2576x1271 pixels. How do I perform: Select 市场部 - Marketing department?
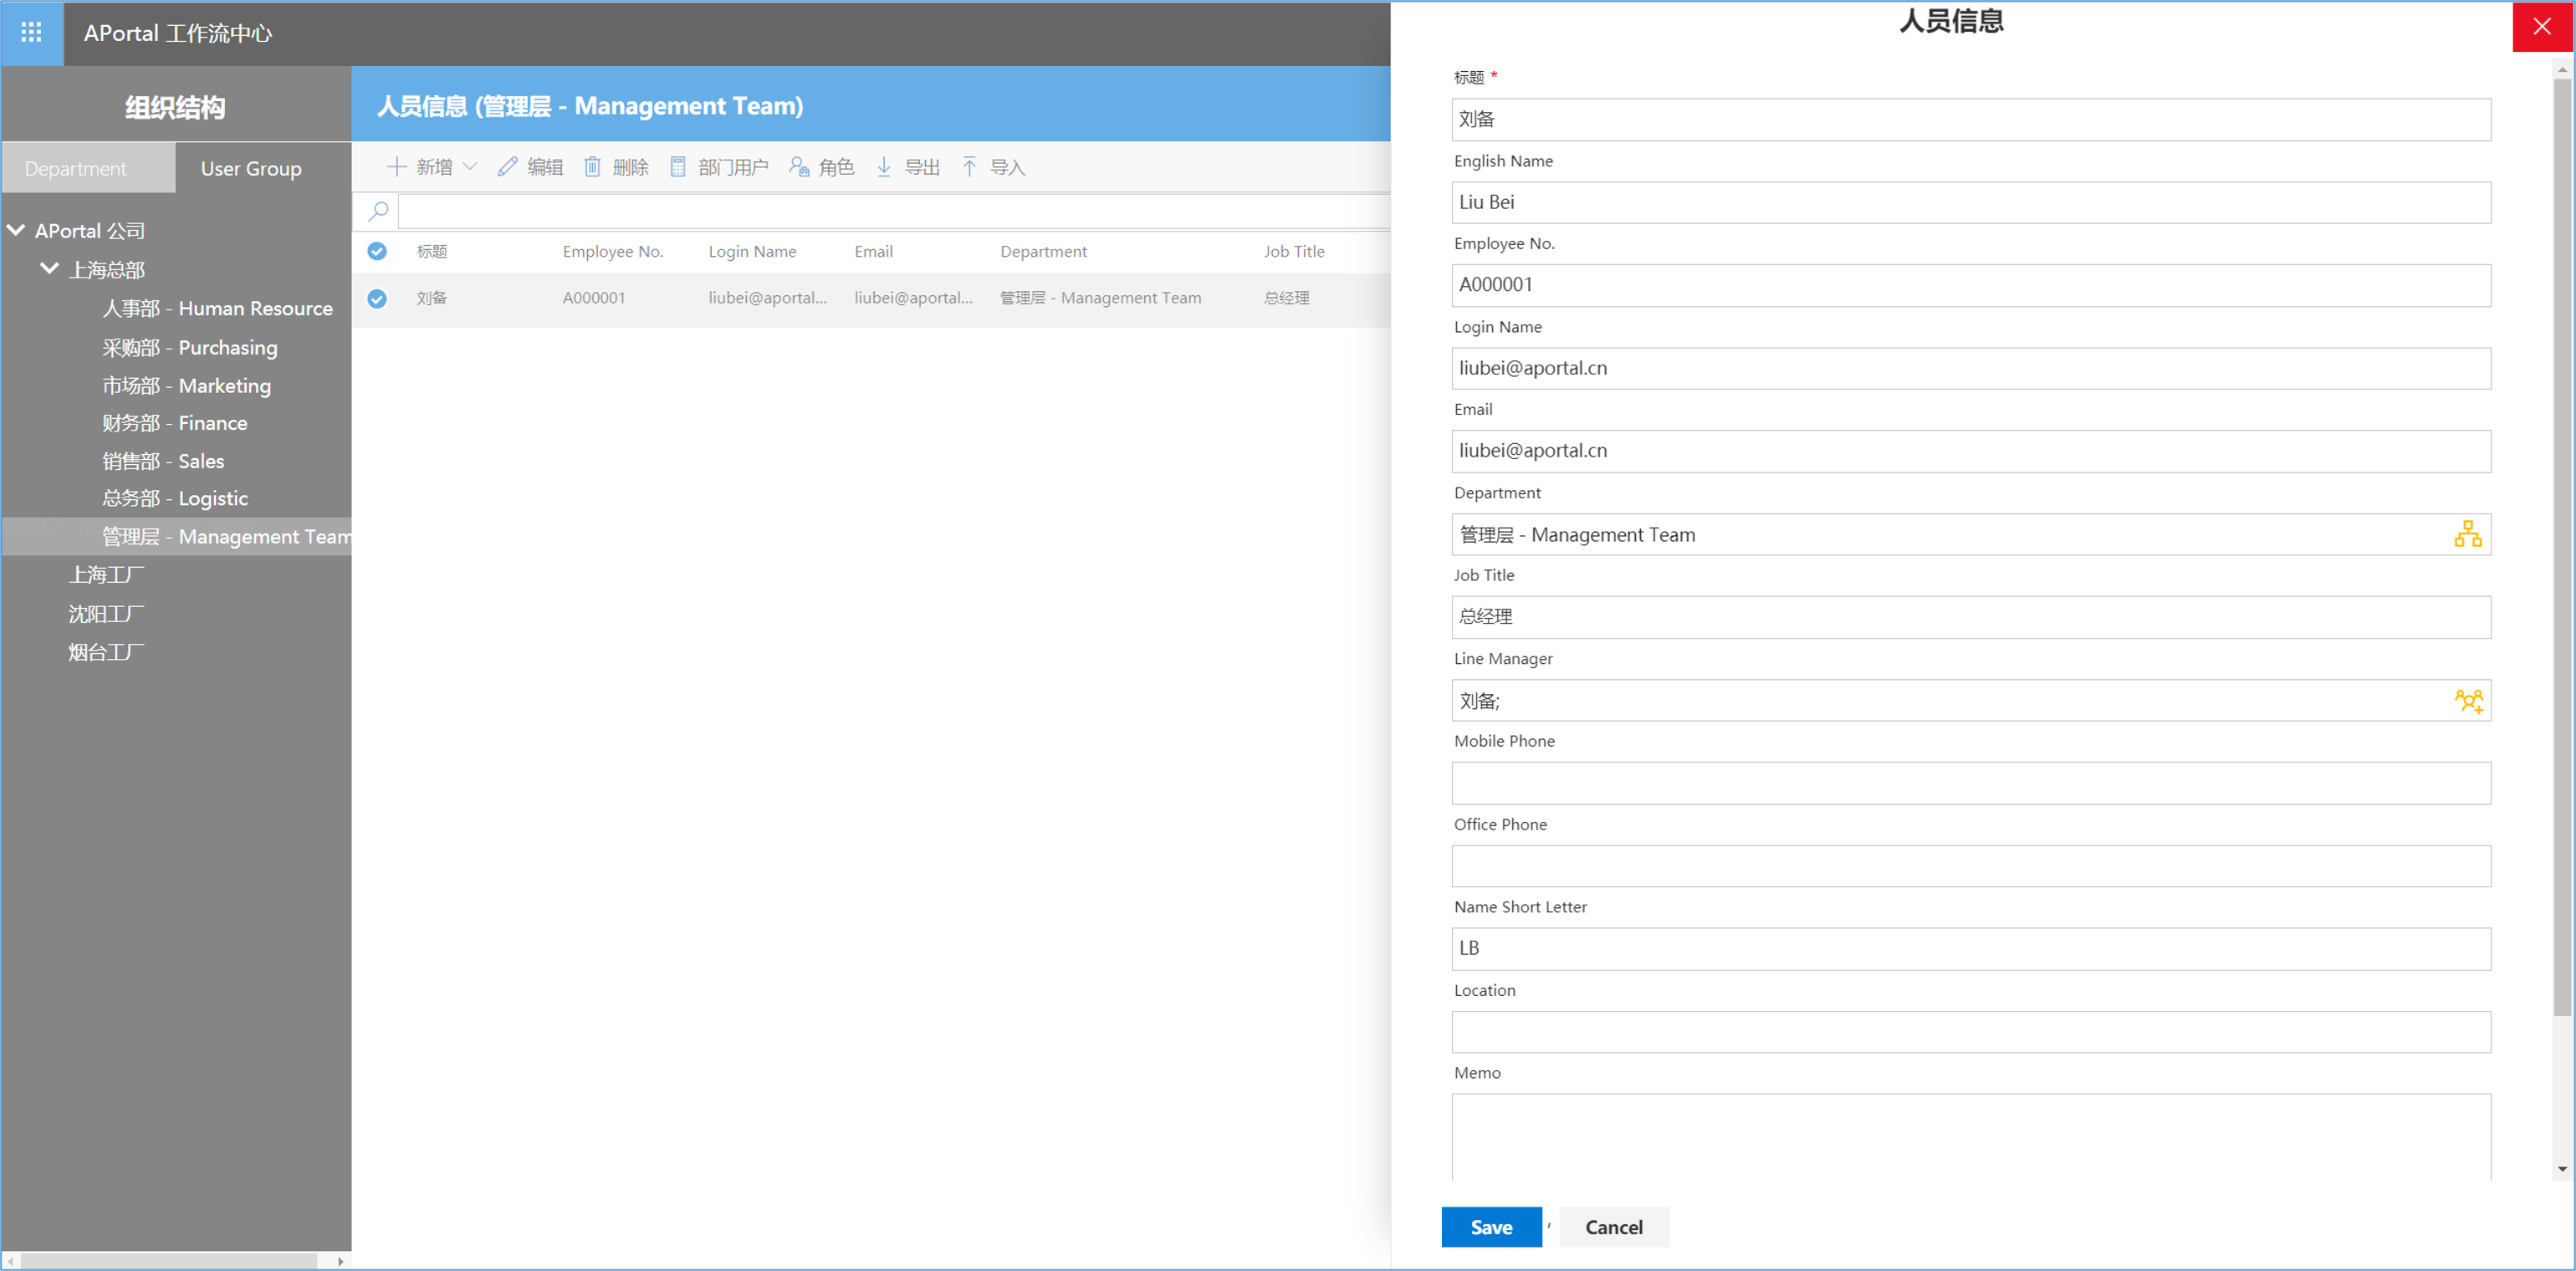click(x=186, y=386)
